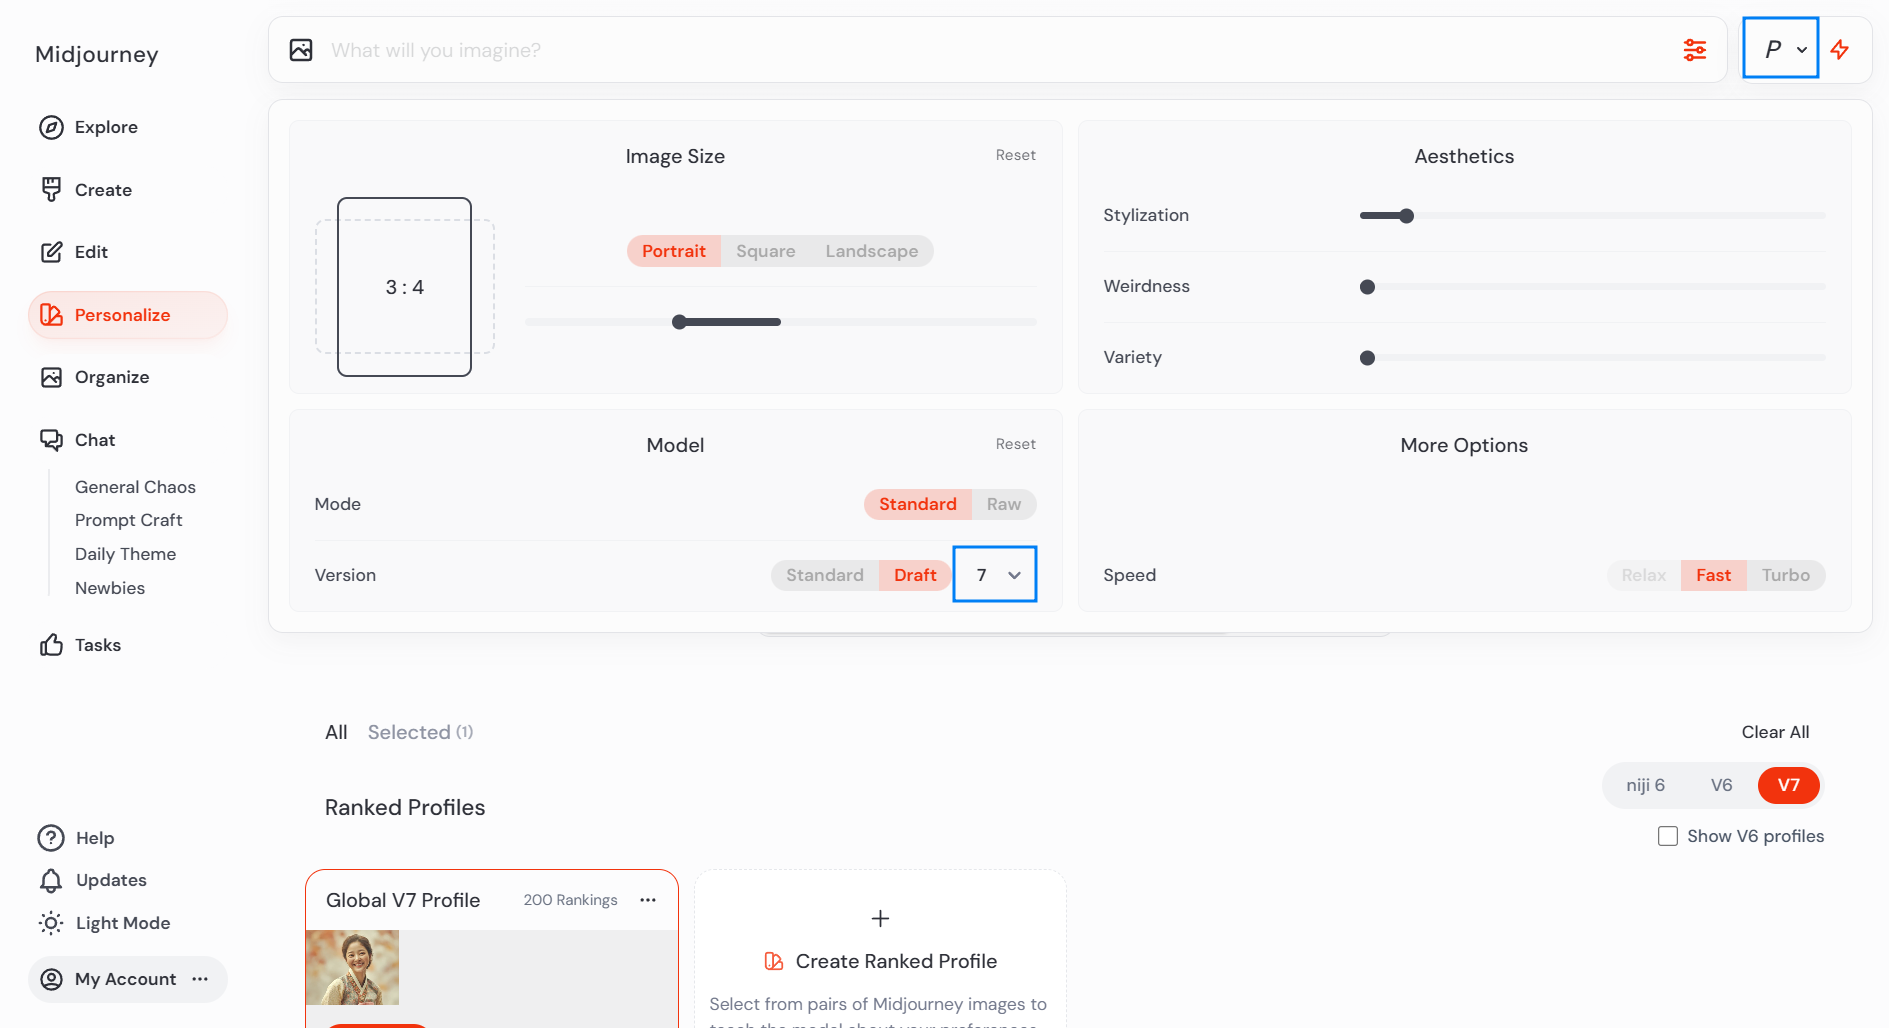Click the aspect ratio slider handle

(679, 322)
